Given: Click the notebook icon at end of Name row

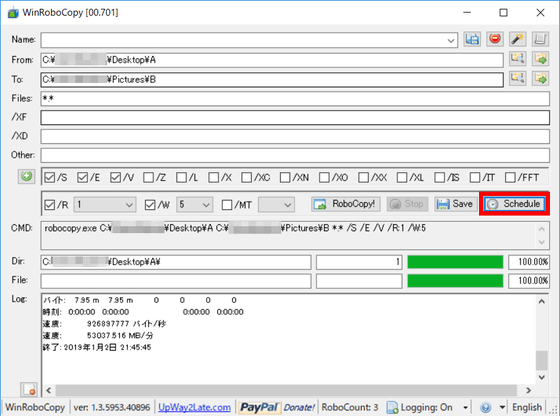Looking at the screenshot, I should pos(540,39).
